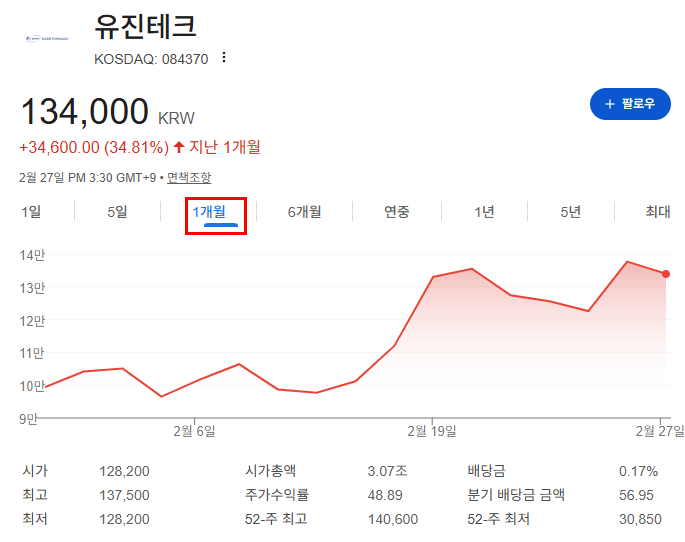
Task: Click the 134,000 price value
Action: [85, 112]
